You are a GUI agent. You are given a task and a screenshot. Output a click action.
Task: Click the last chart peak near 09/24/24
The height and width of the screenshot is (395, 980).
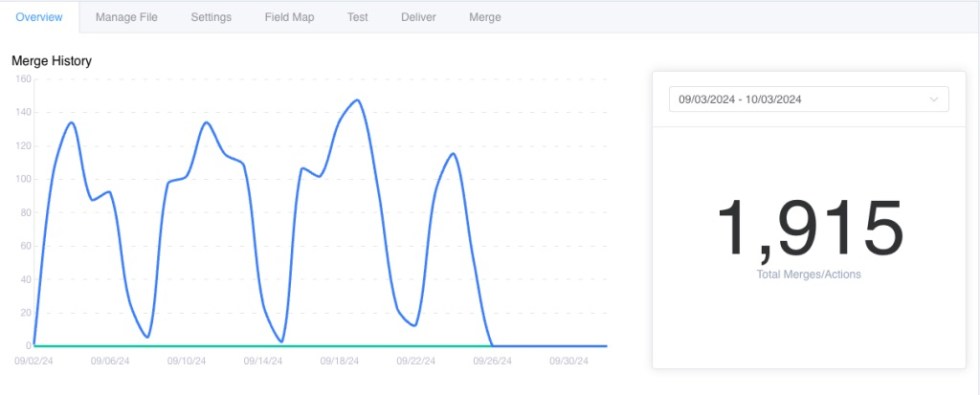click(453, 154)
